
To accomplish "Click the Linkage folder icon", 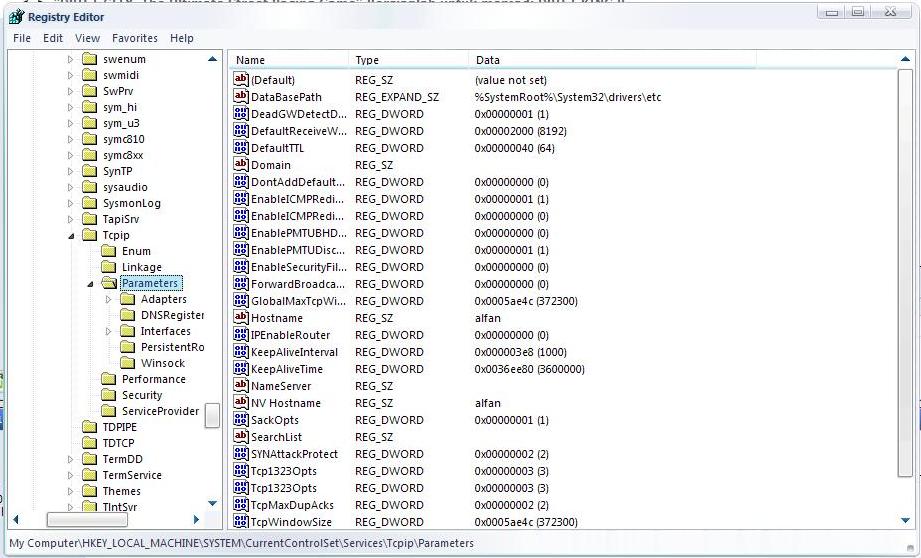I will click(109, 267).
